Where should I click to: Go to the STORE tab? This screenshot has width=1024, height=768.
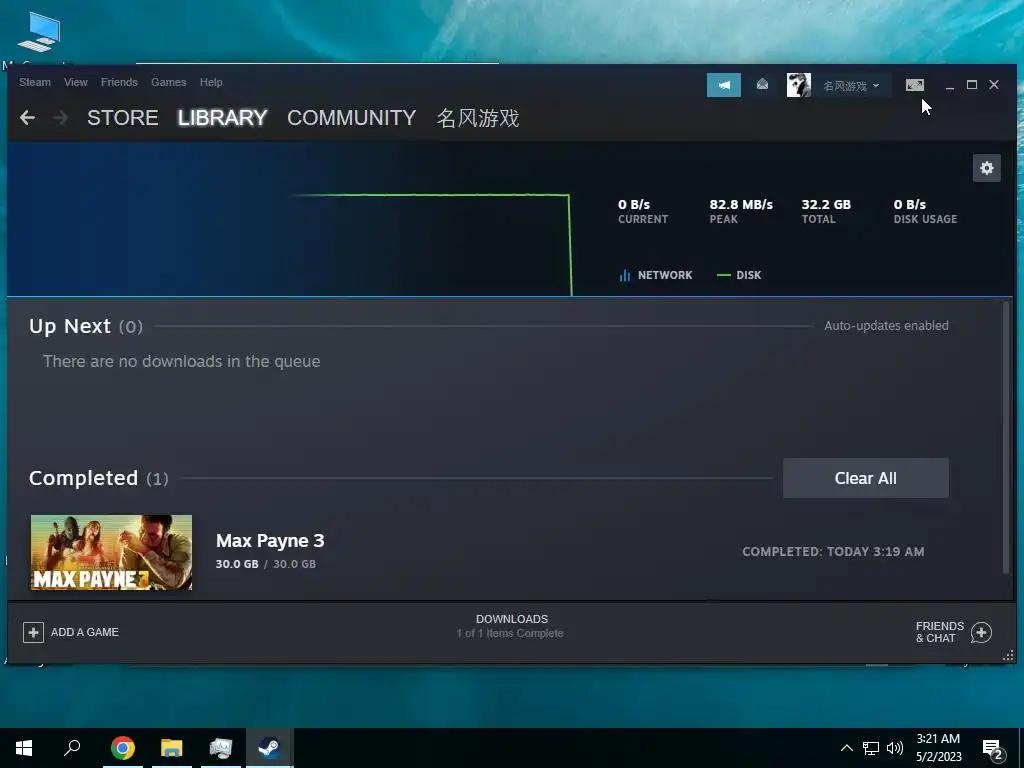click(123, 118)
